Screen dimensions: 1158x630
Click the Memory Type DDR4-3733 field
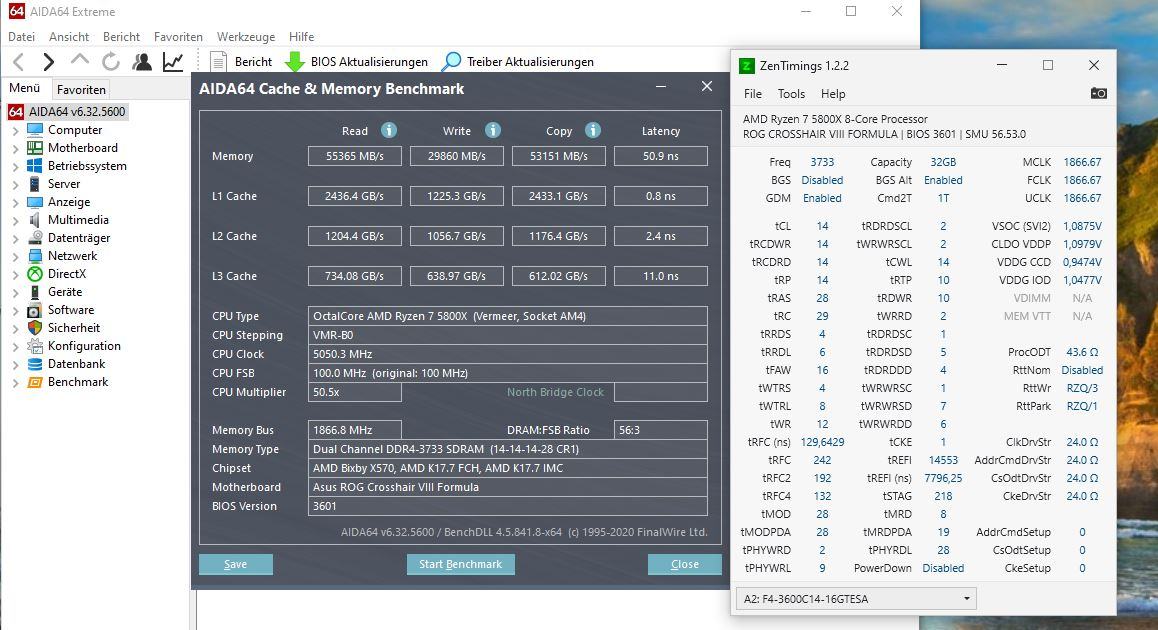click(x=507, y=449)
